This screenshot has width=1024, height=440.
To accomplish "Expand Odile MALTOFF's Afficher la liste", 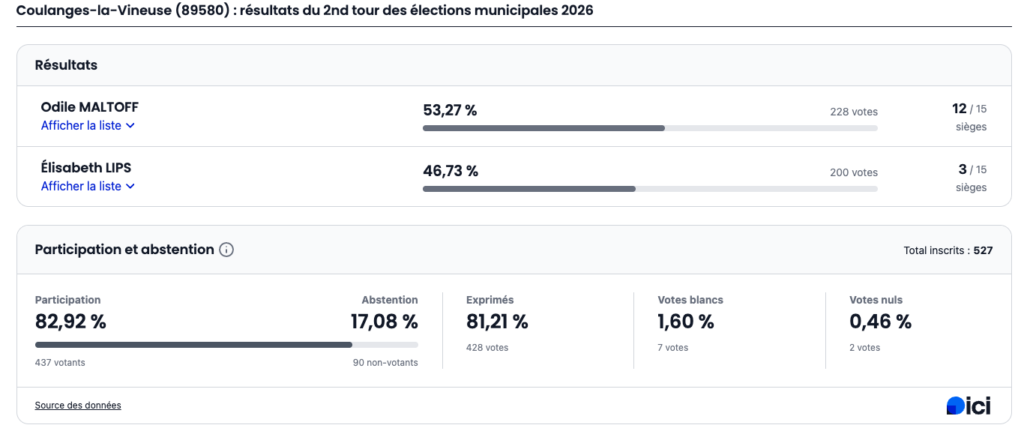I will click(81, 126).
